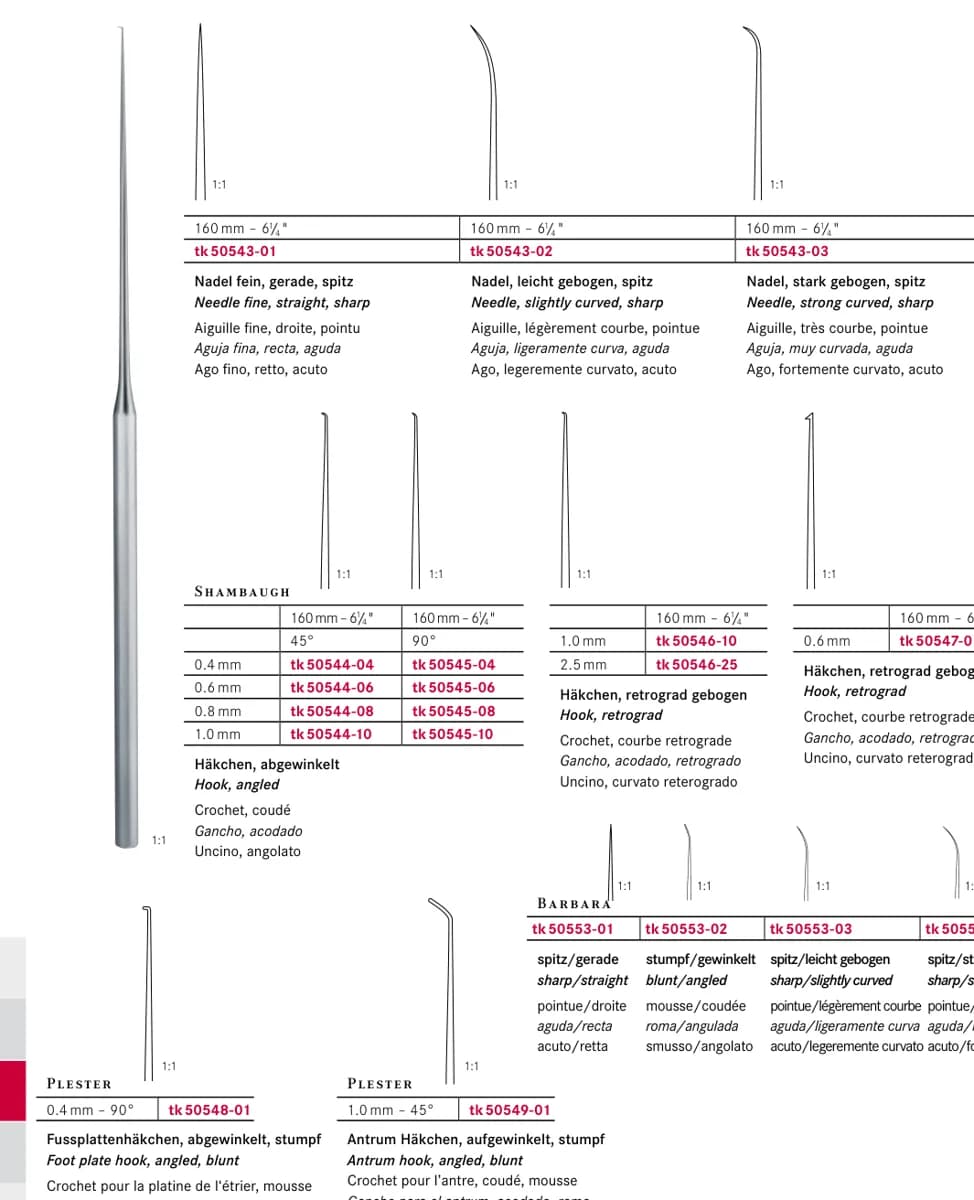
Task: Click Barbara code tk 50553-01
Action: point(573,929)
